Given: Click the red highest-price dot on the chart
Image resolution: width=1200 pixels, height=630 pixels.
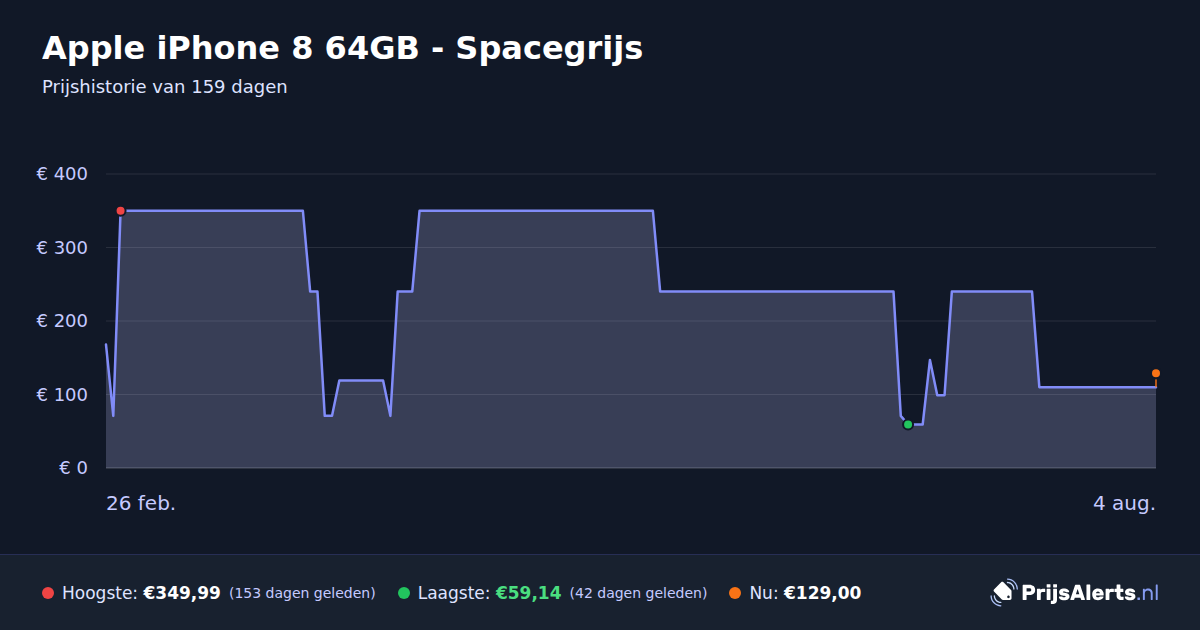Looking at the screenshot, I should pos(121,211).
